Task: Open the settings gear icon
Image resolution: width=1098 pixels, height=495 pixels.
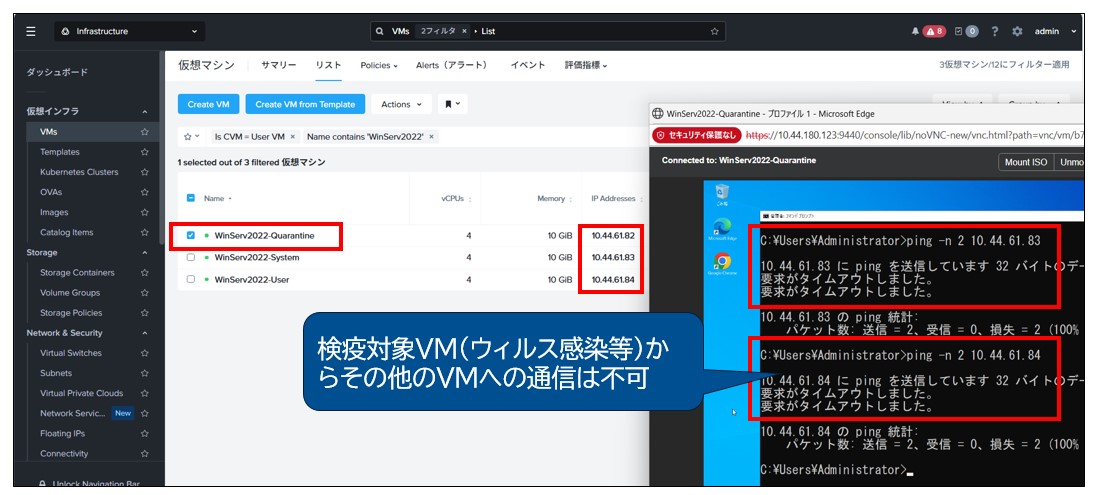Action: point(1017,31)
